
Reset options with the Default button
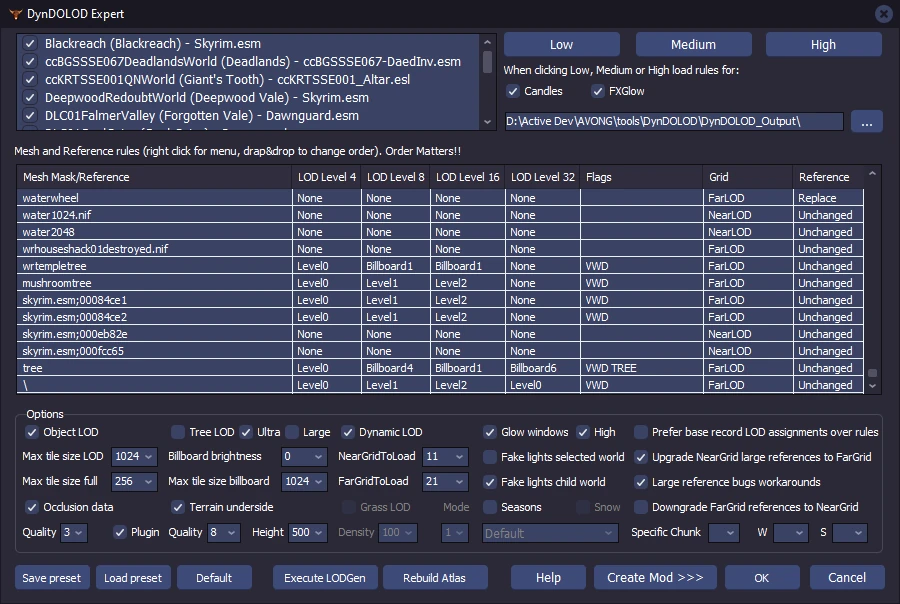(x=214, y=578)
